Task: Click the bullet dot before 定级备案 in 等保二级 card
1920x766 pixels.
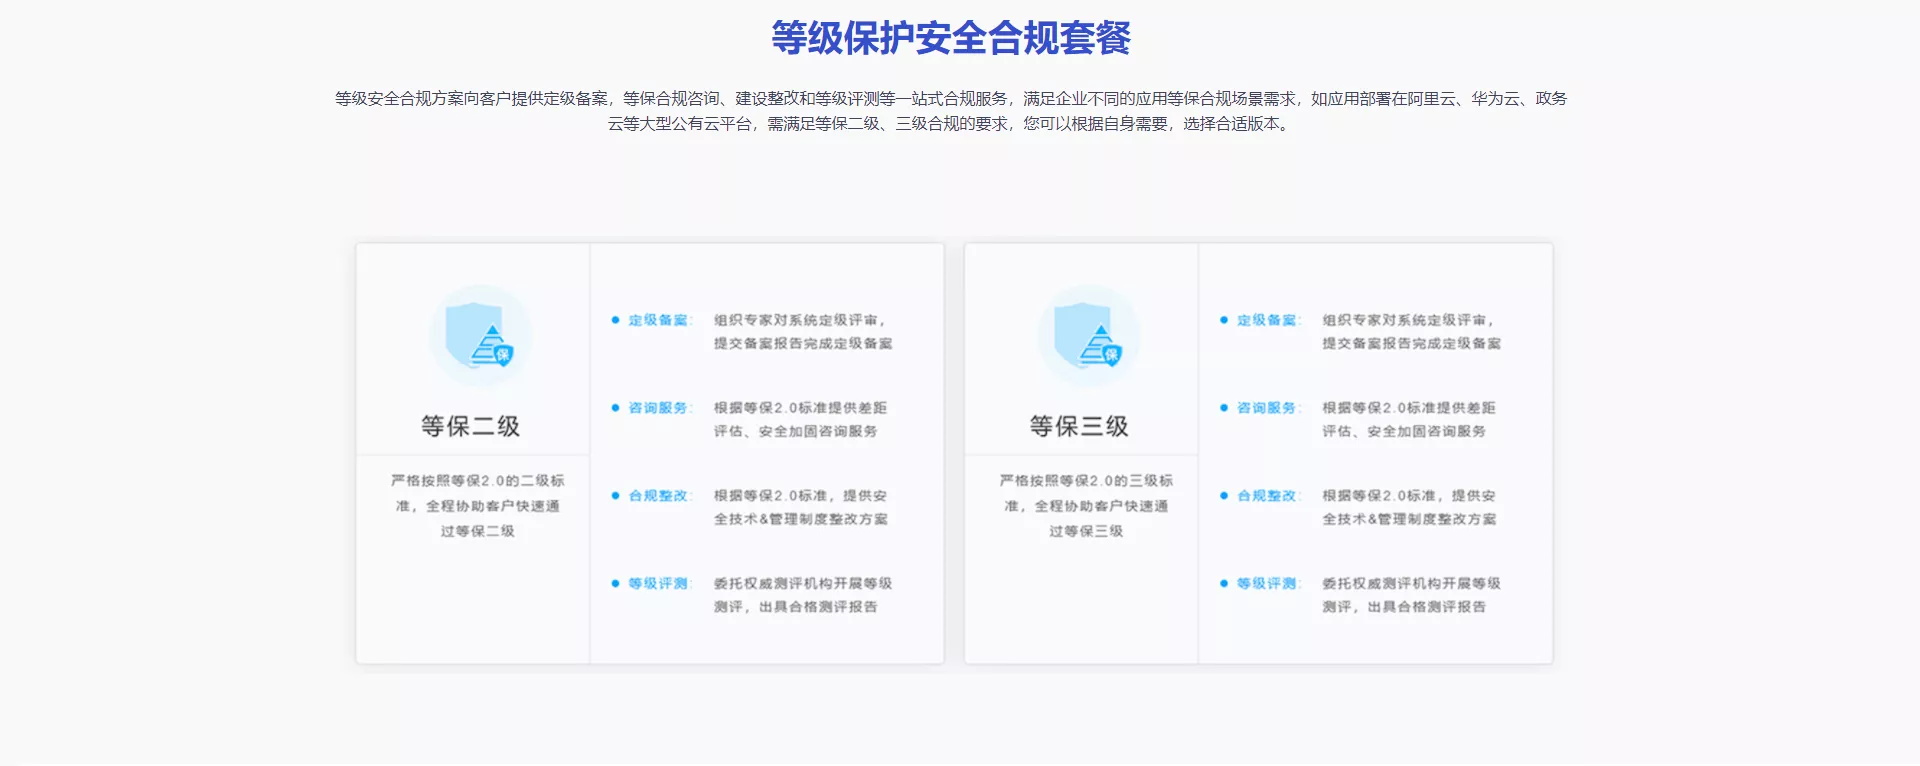Action: [x=615, y=320]
